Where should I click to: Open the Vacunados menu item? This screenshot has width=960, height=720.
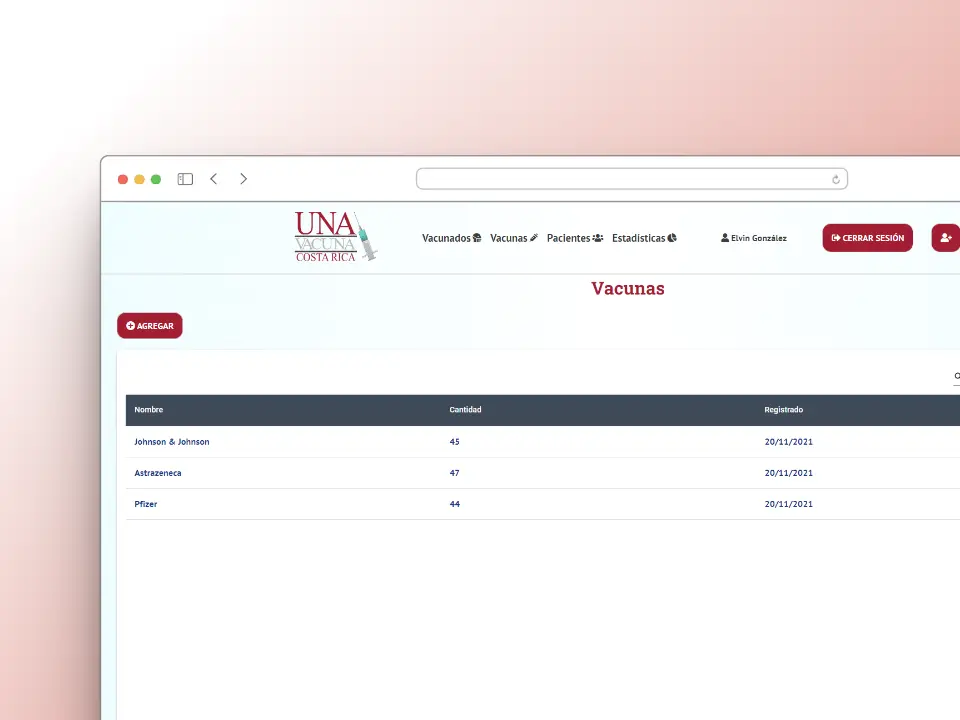click(451, 238)
